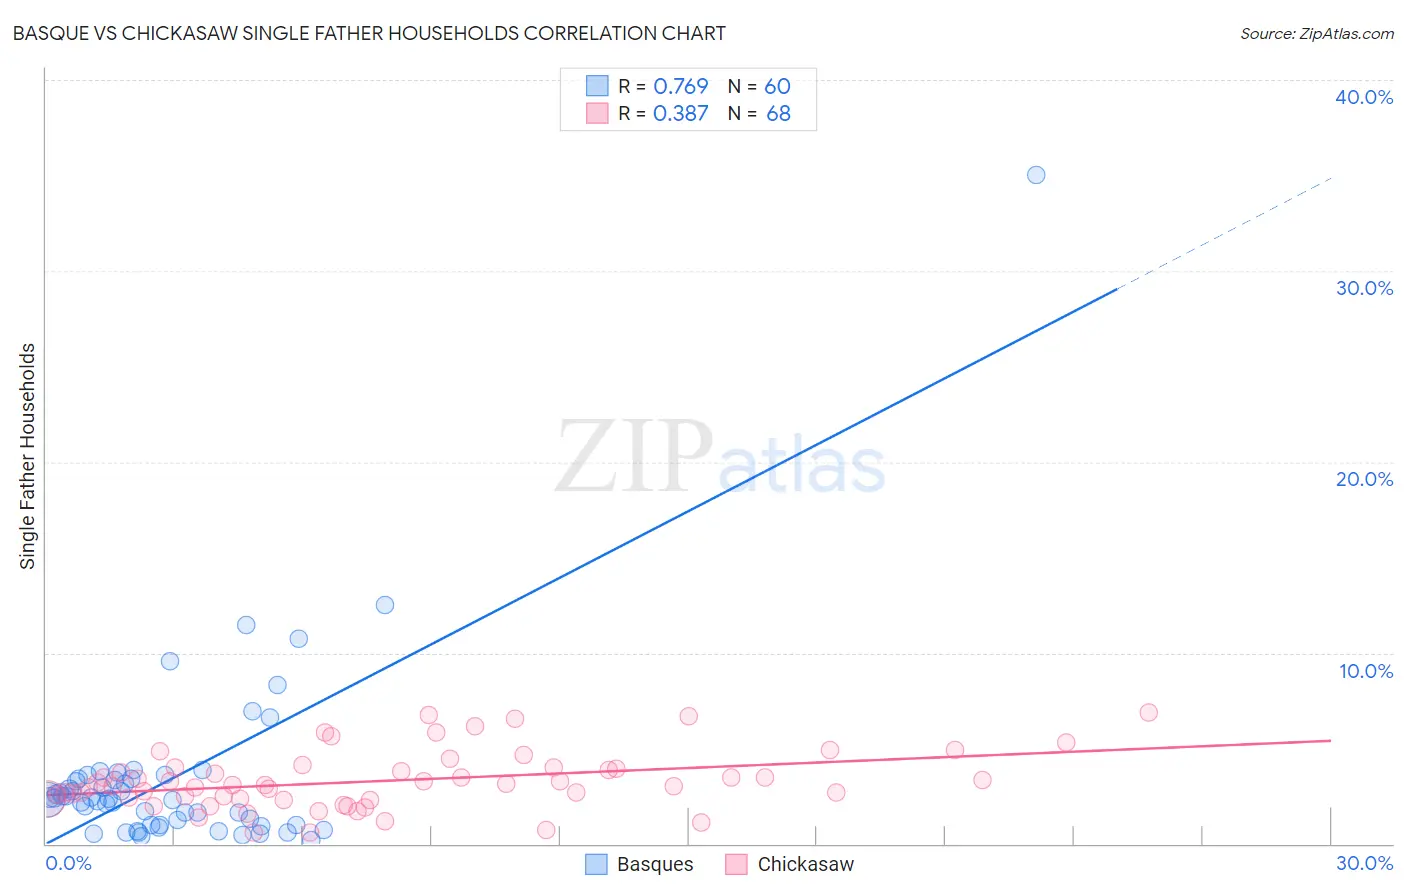The image size is (1406, 892).
Task: Click the Single Father Households axis title
Action: (28, 456)
